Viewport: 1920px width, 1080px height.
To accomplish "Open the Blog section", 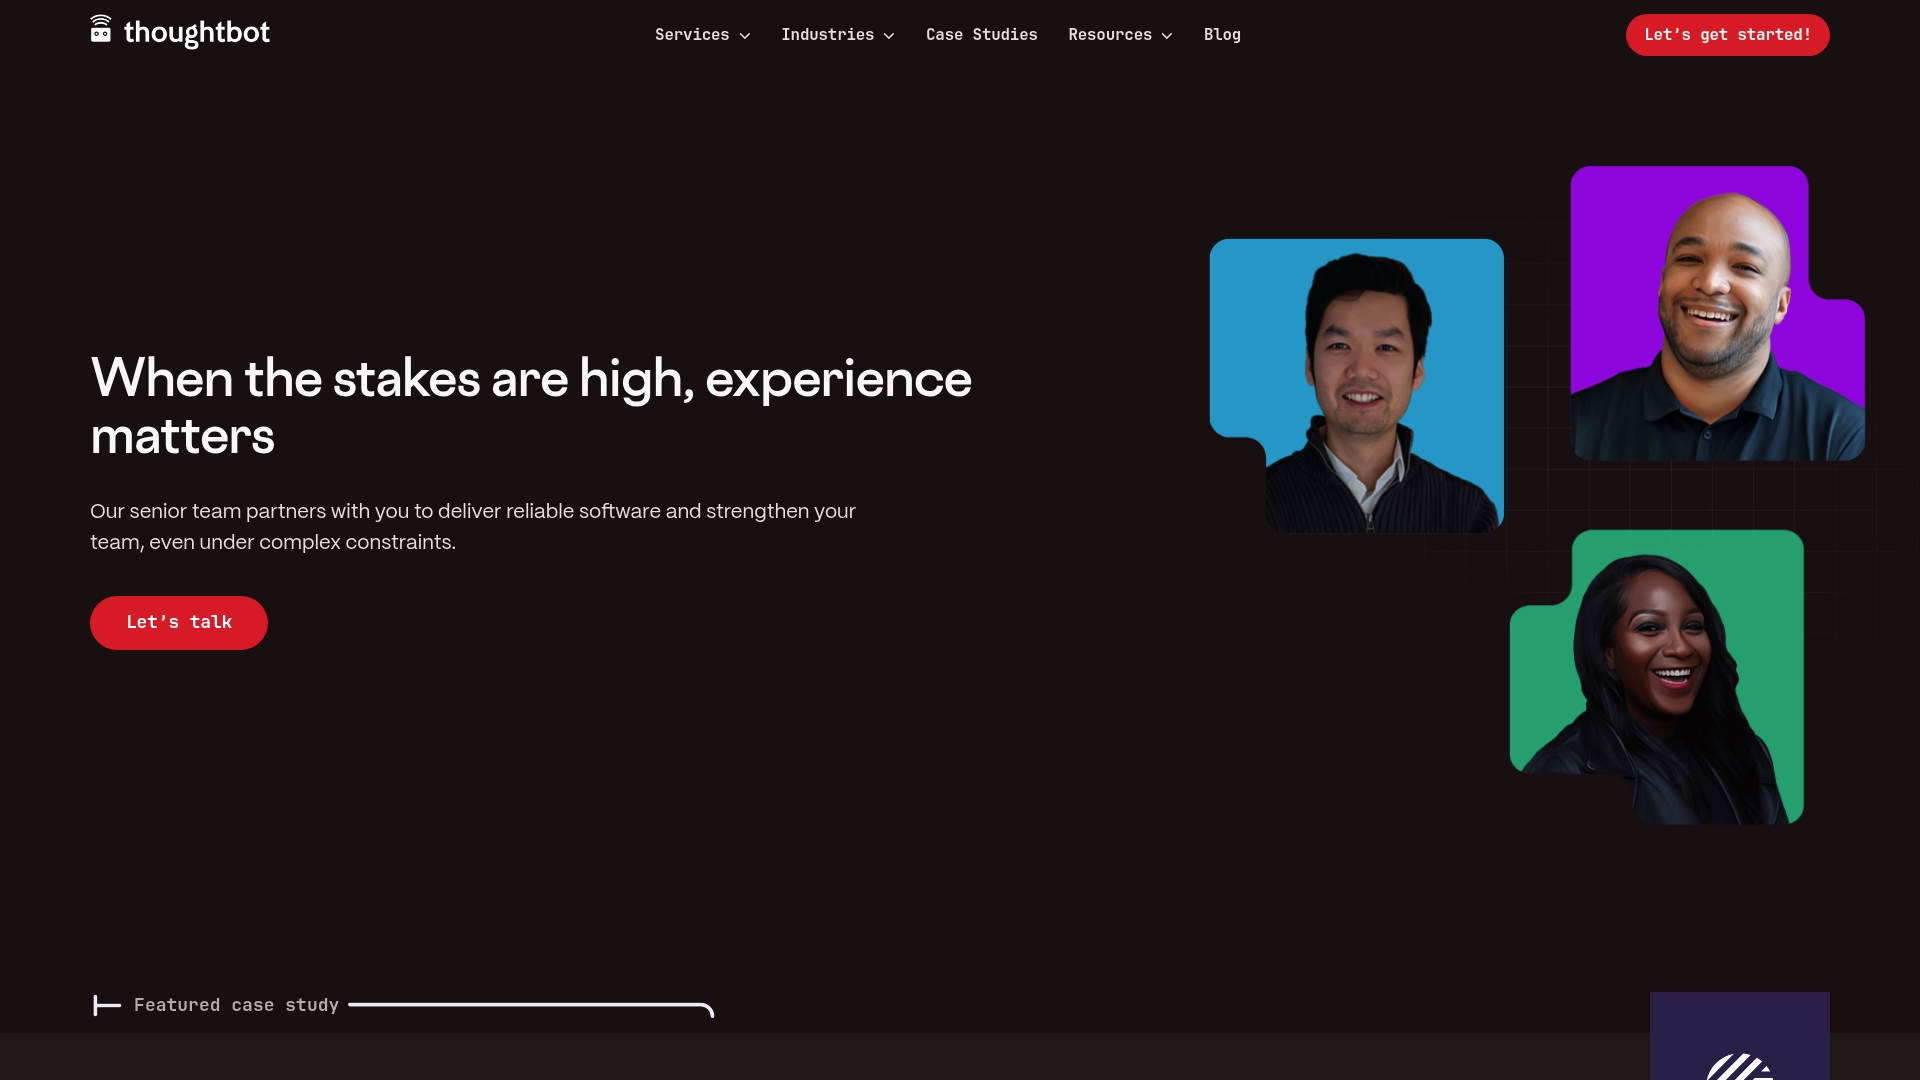I will point(1222,34).
